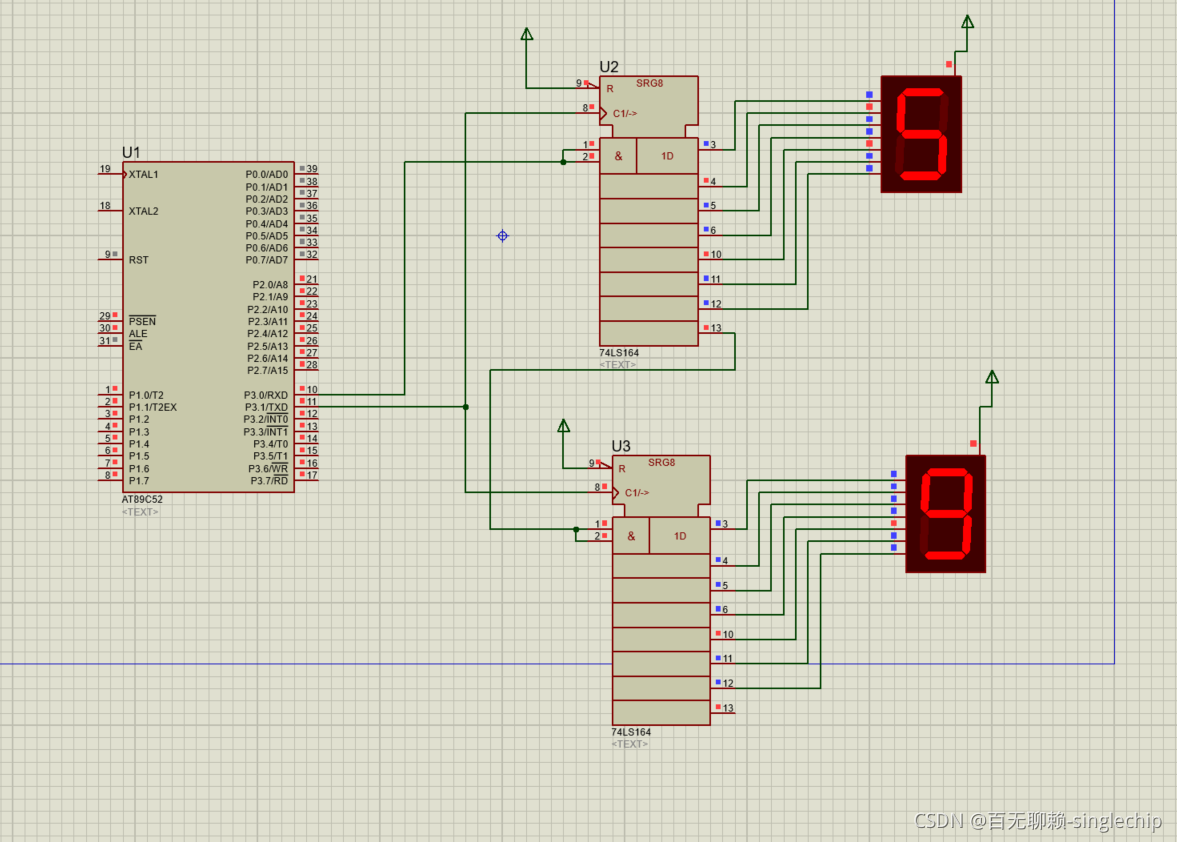Click the blue origin marker crosshair
This screenshot has height=842, width=1177.
pyautogui.click(x=503, y=236)
